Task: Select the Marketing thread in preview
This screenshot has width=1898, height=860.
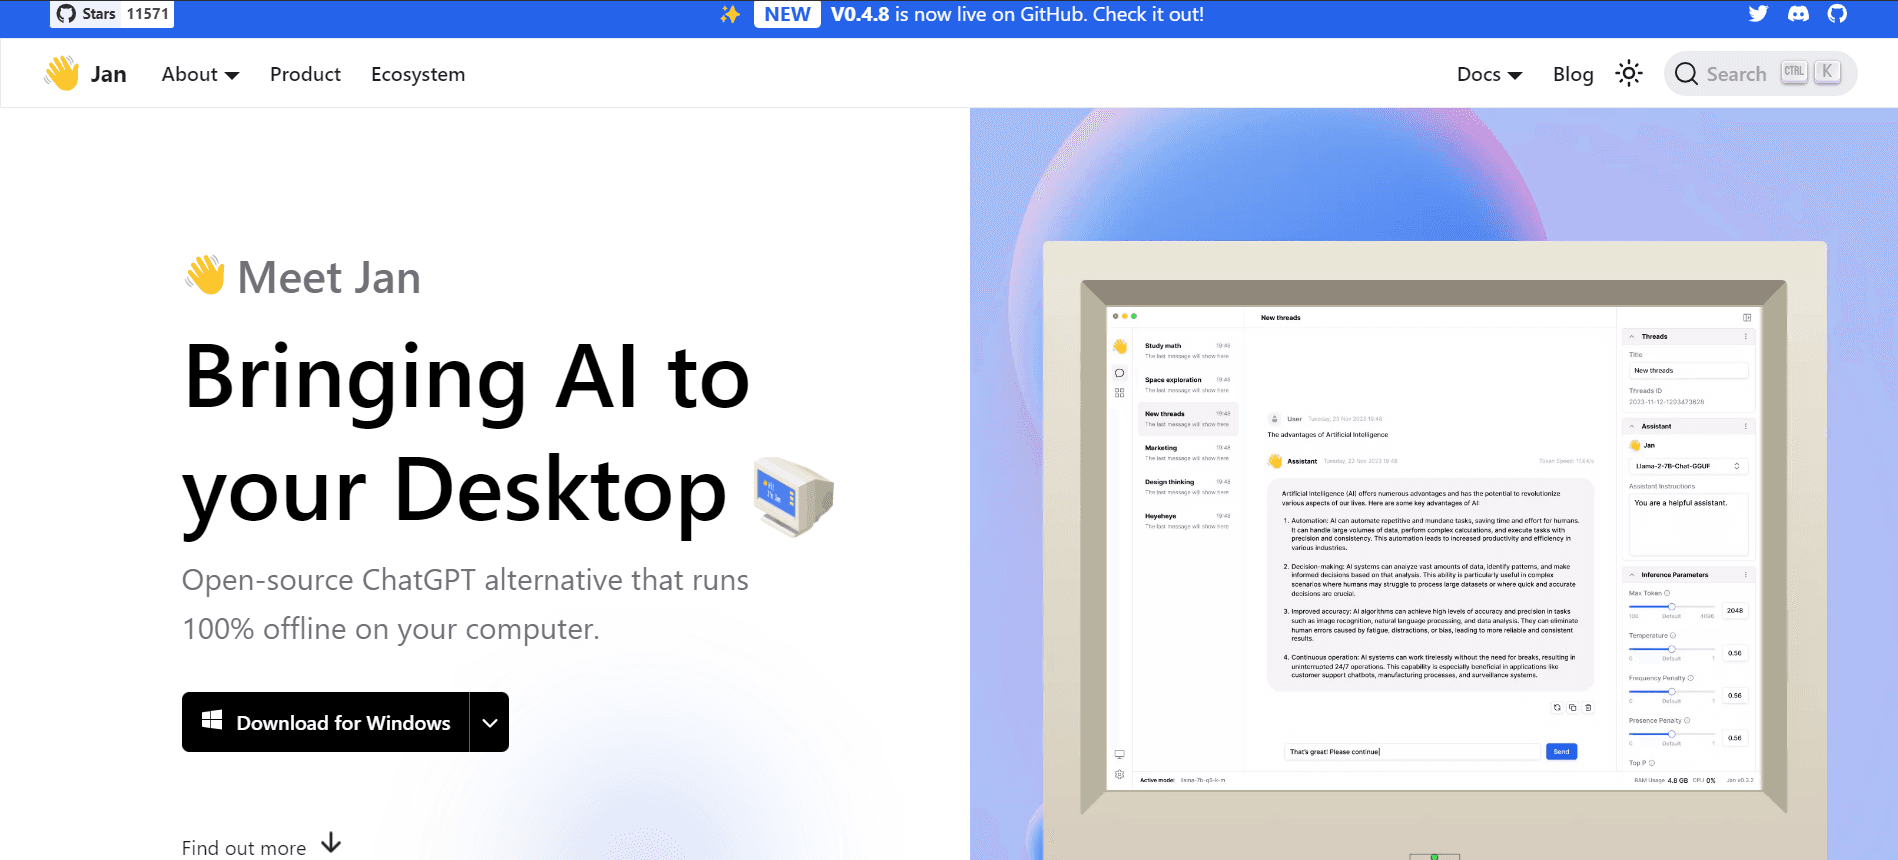Action: pos(1187,453)
